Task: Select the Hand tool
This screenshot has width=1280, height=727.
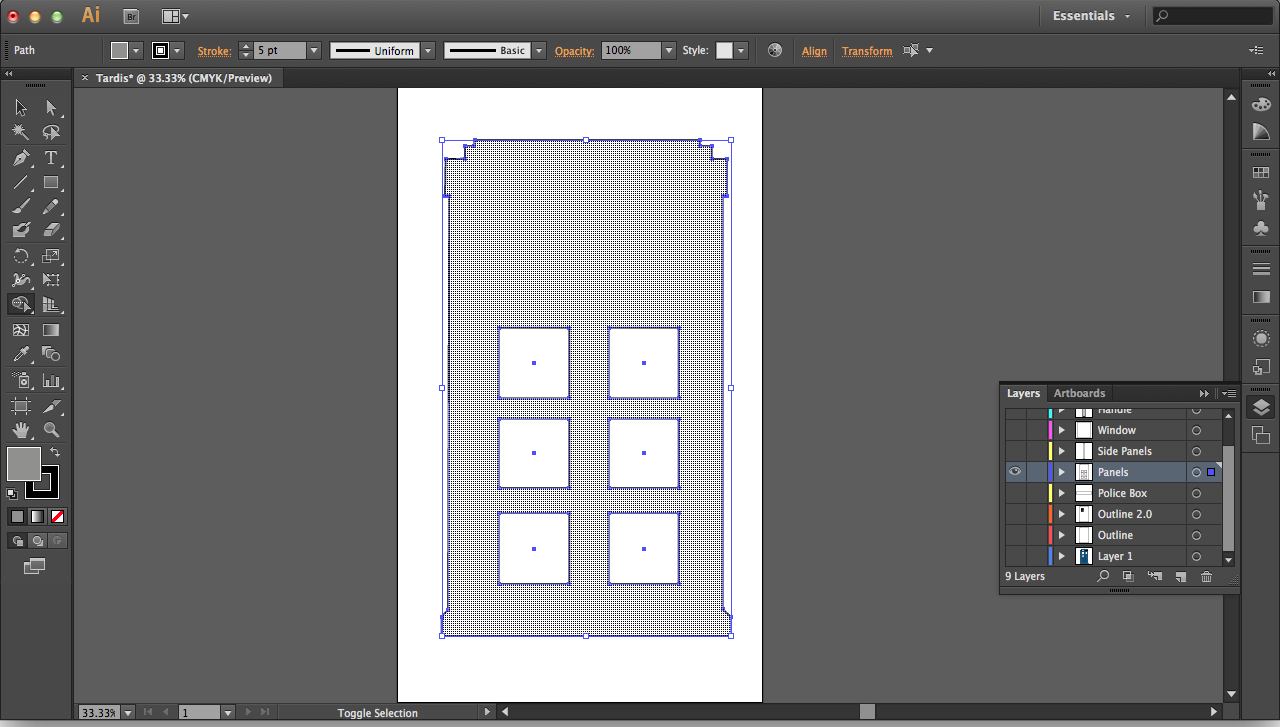Action: click(21, 430)
